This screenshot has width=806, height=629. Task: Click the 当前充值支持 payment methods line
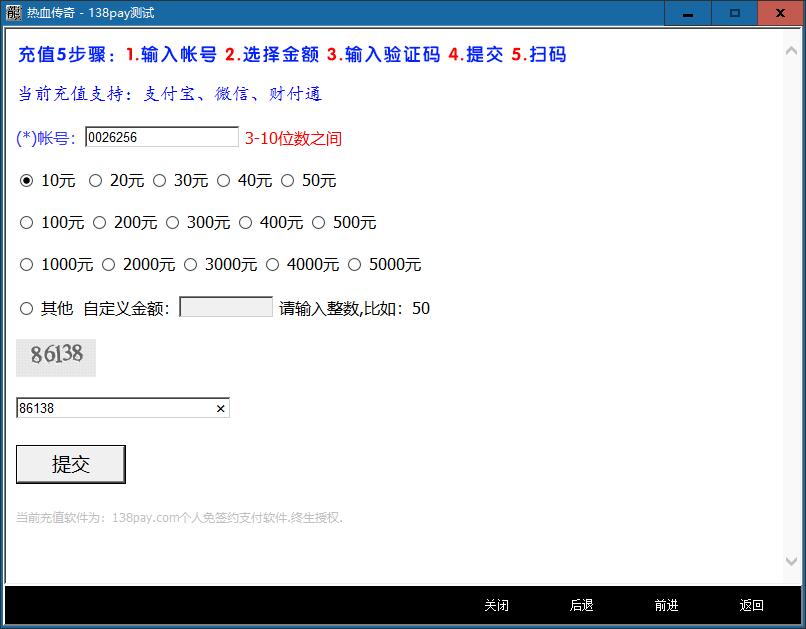[170, 94]
